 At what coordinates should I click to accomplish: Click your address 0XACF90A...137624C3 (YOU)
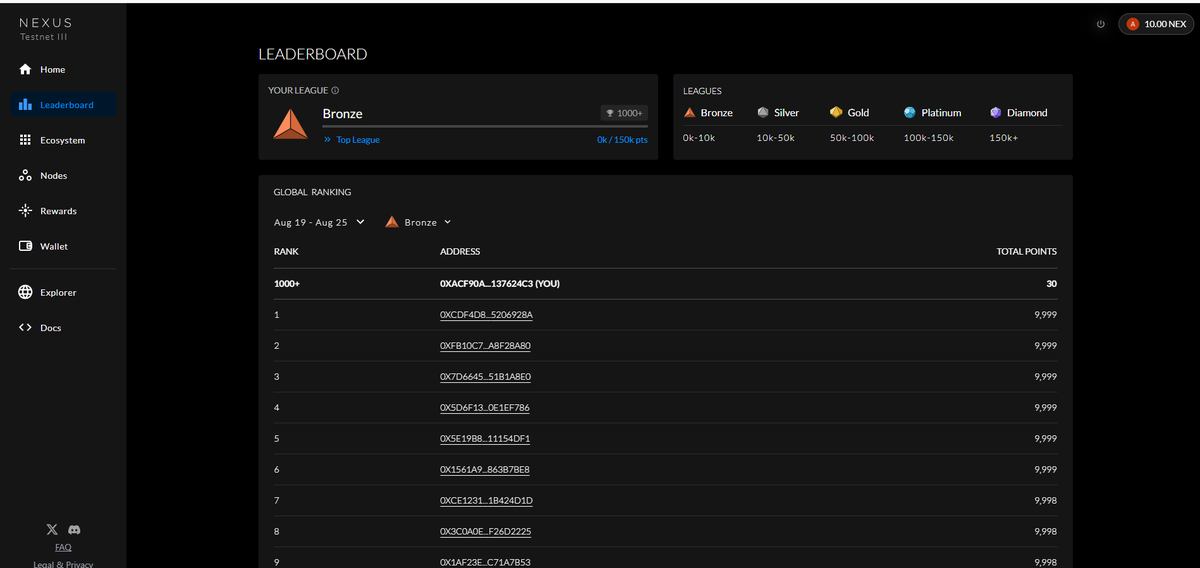[x=500, y=284]
